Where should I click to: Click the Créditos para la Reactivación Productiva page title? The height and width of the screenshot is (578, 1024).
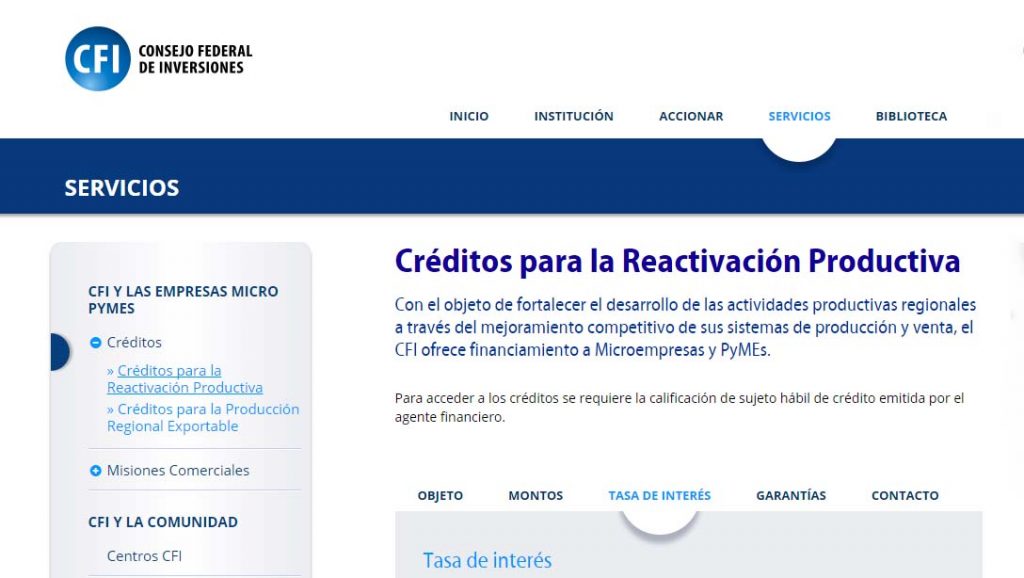677,261
